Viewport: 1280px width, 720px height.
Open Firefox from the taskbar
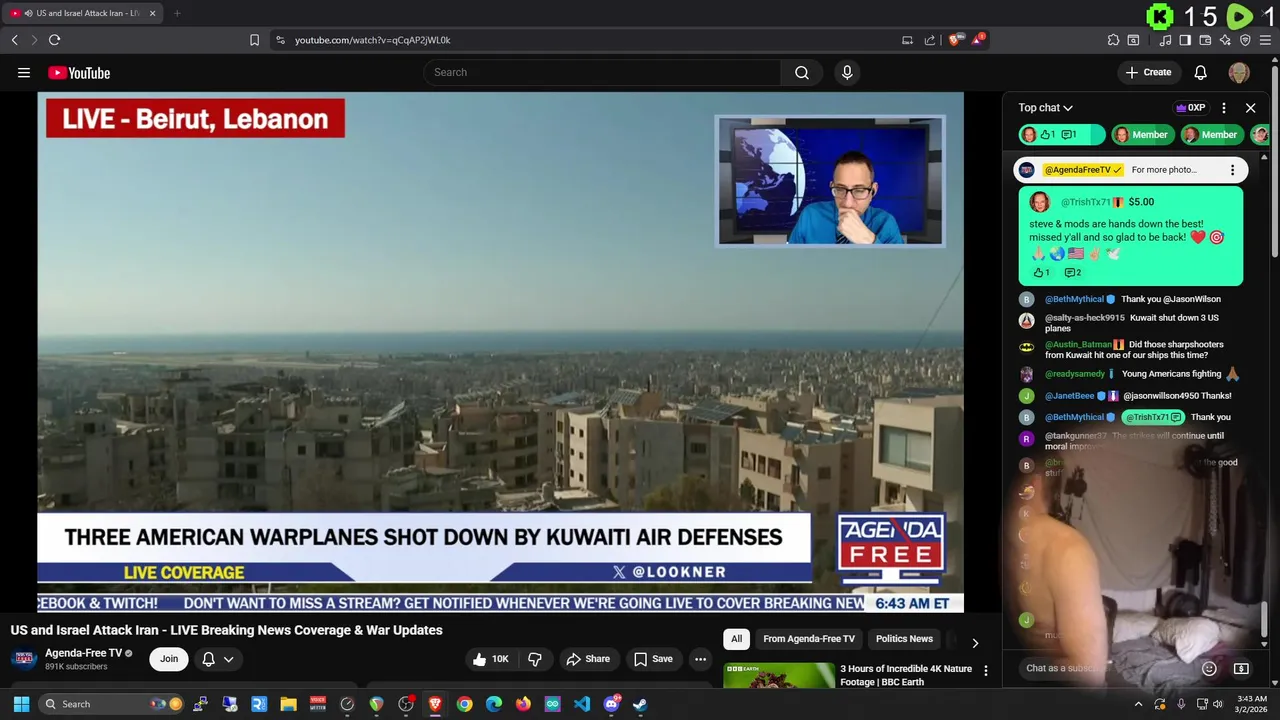pyautogui.click(x=523, y=704)
